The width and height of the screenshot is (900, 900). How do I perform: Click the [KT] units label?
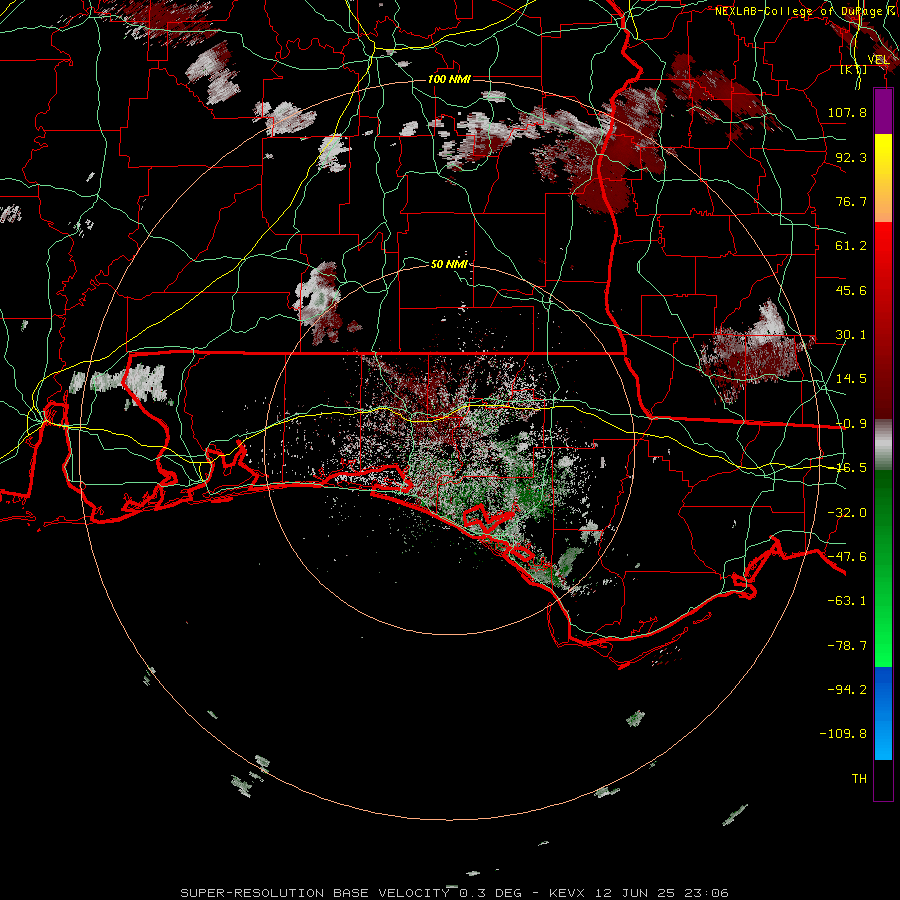coord(853,69)
